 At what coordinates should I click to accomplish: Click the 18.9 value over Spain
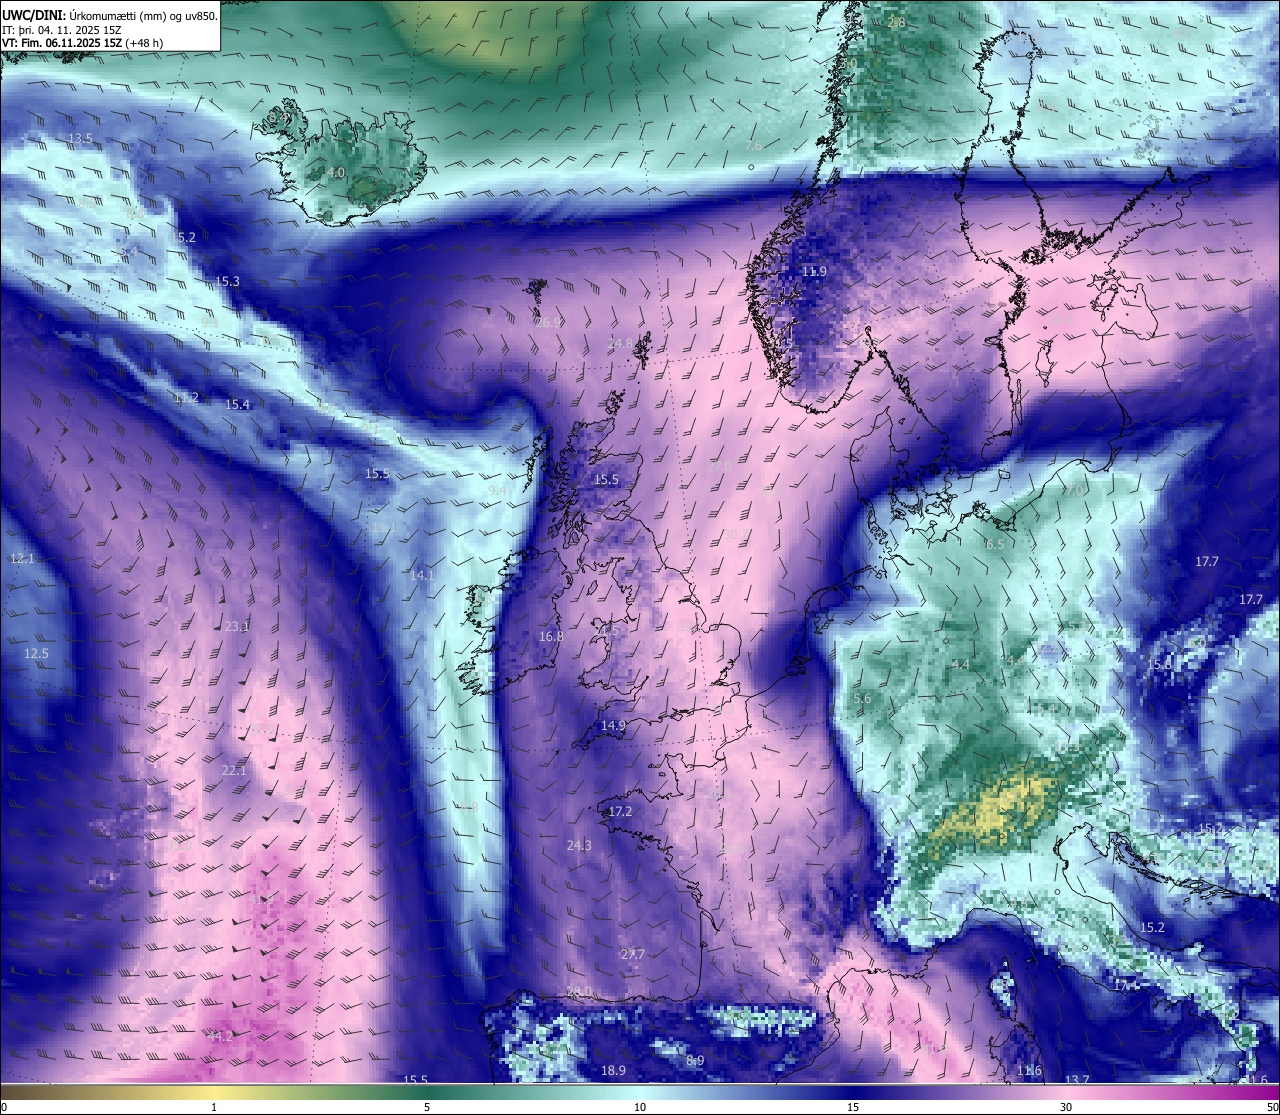[x=613, y=1070]
